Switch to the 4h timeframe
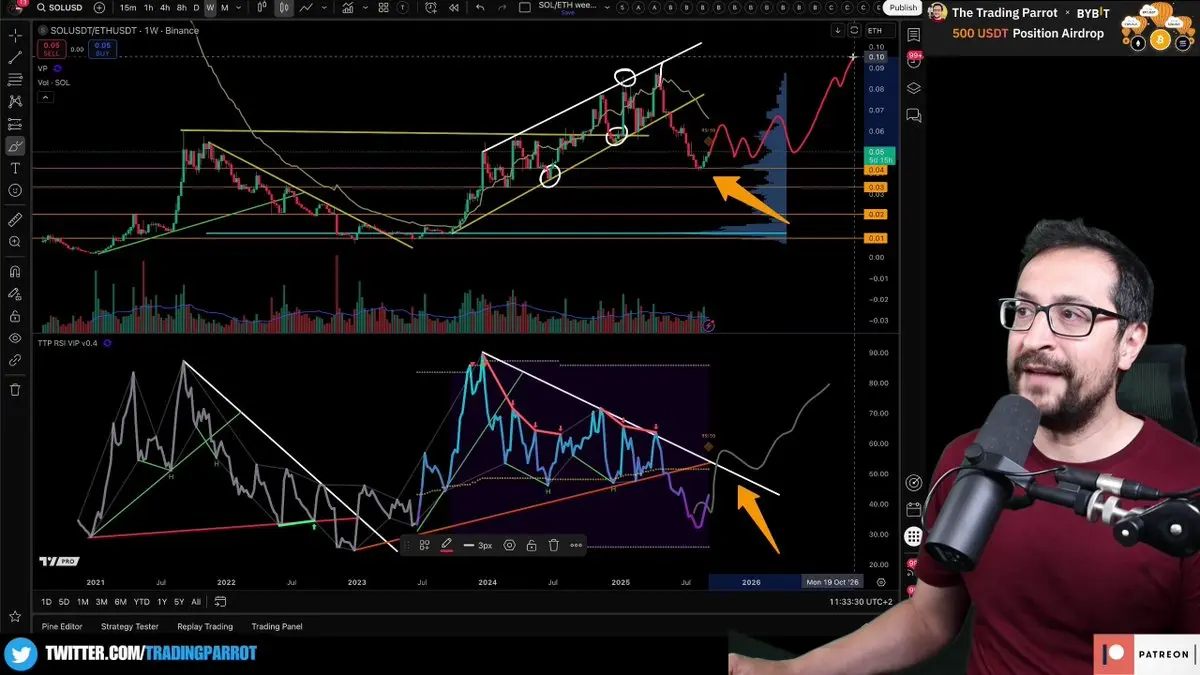Screen dimensions: 1200x675 [165, 8]
